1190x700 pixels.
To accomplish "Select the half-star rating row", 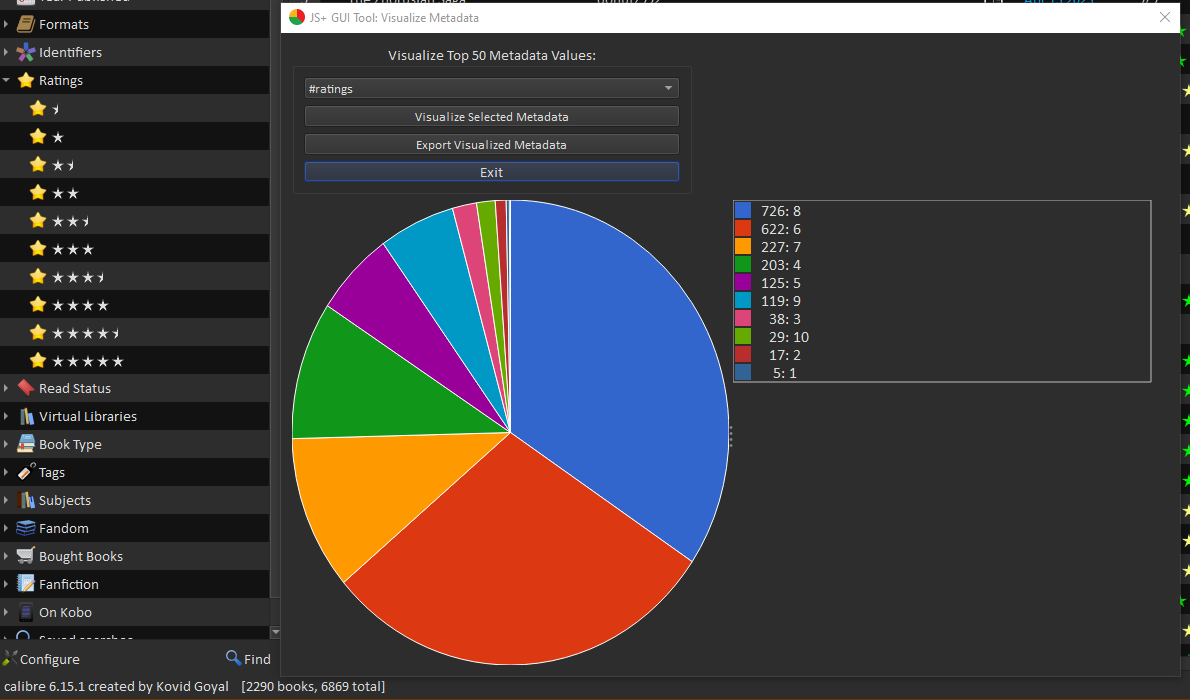I will coord(134,109).
